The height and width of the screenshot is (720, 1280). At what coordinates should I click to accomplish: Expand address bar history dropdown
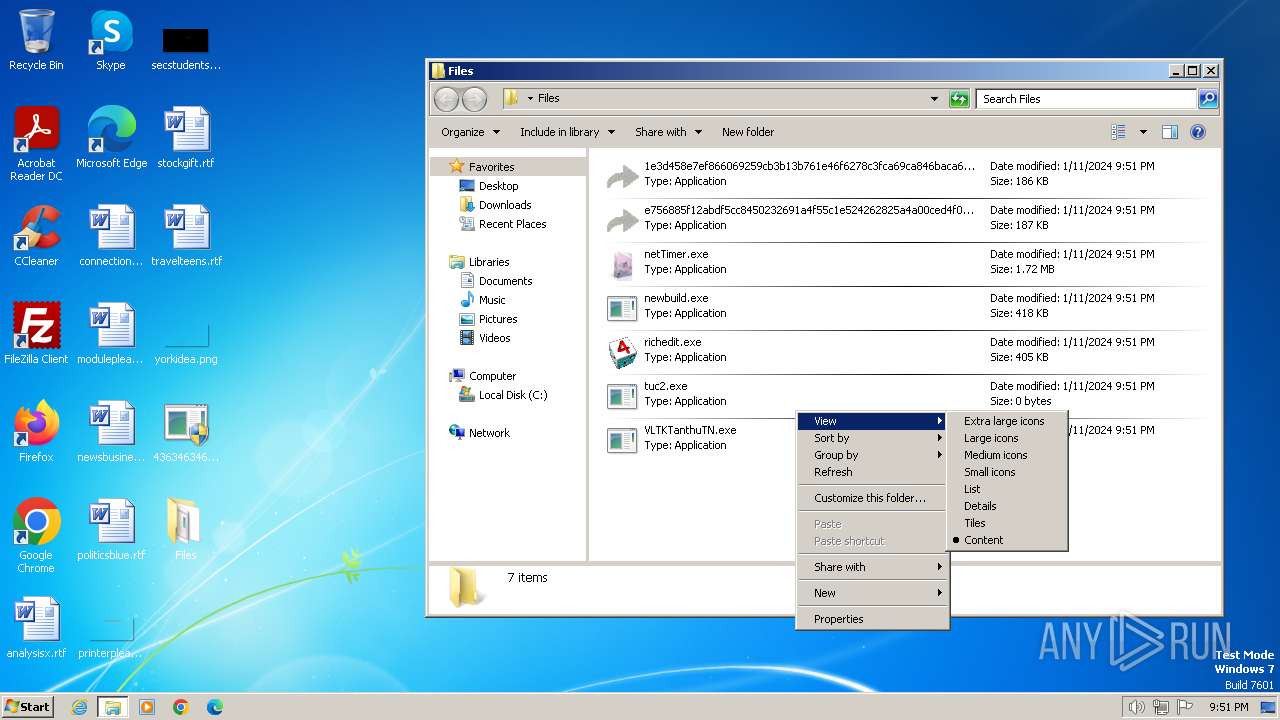tap(934, 98)
